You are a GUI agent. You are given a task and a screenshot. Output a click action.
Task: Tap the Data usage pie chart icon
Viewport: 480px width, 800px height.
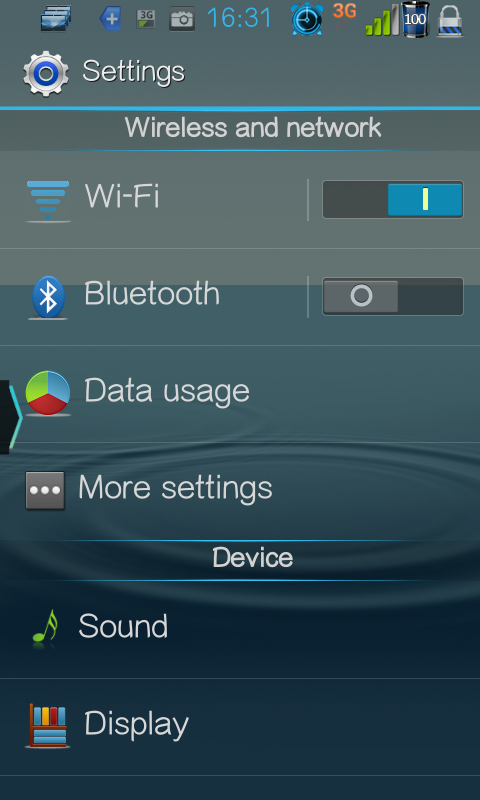pyautogui.click(x=48, y=393)
